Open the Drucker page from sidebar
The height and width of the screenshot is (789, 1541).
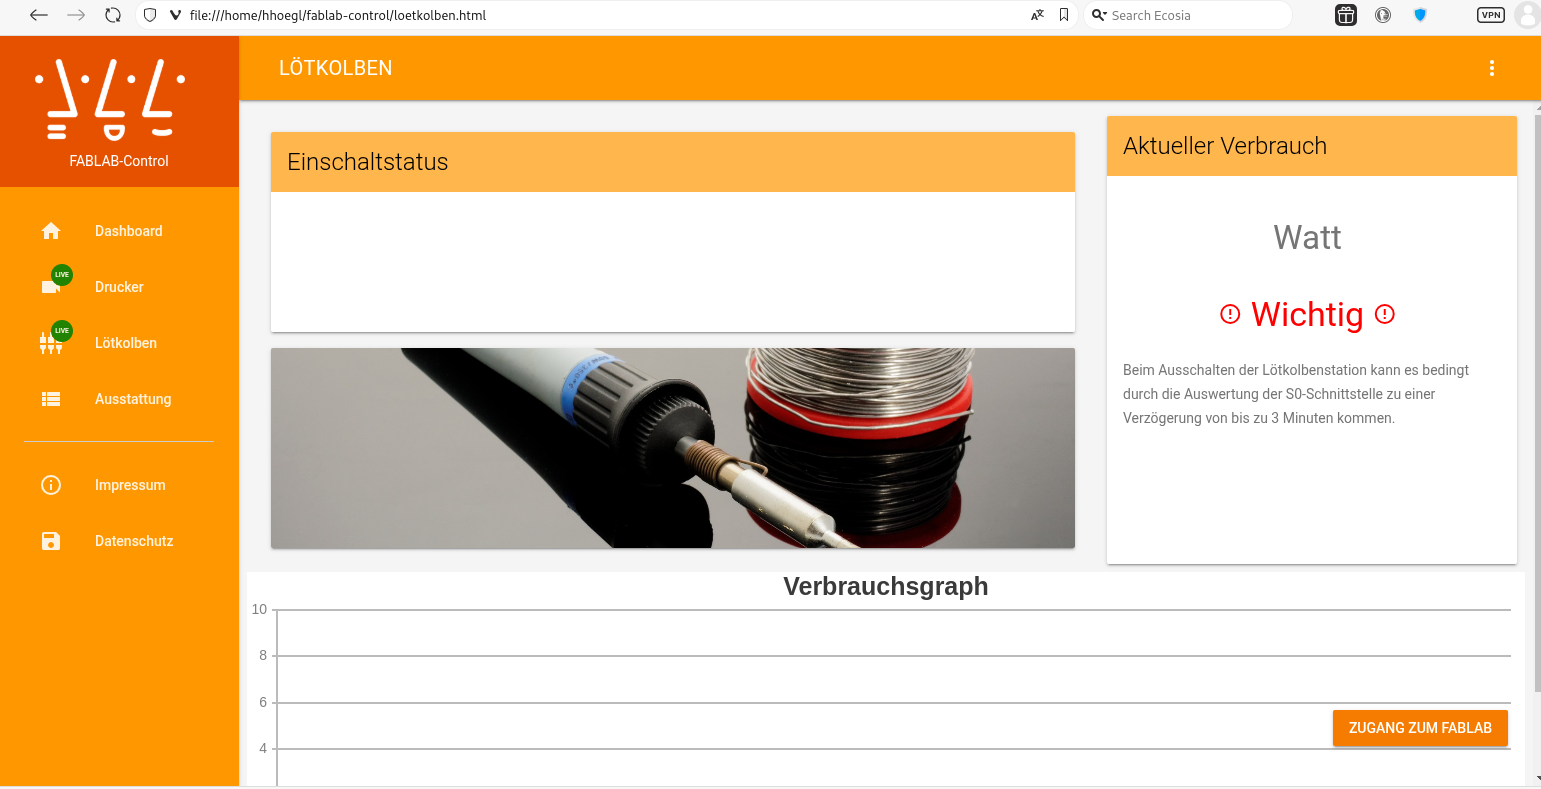pos(119,287)
